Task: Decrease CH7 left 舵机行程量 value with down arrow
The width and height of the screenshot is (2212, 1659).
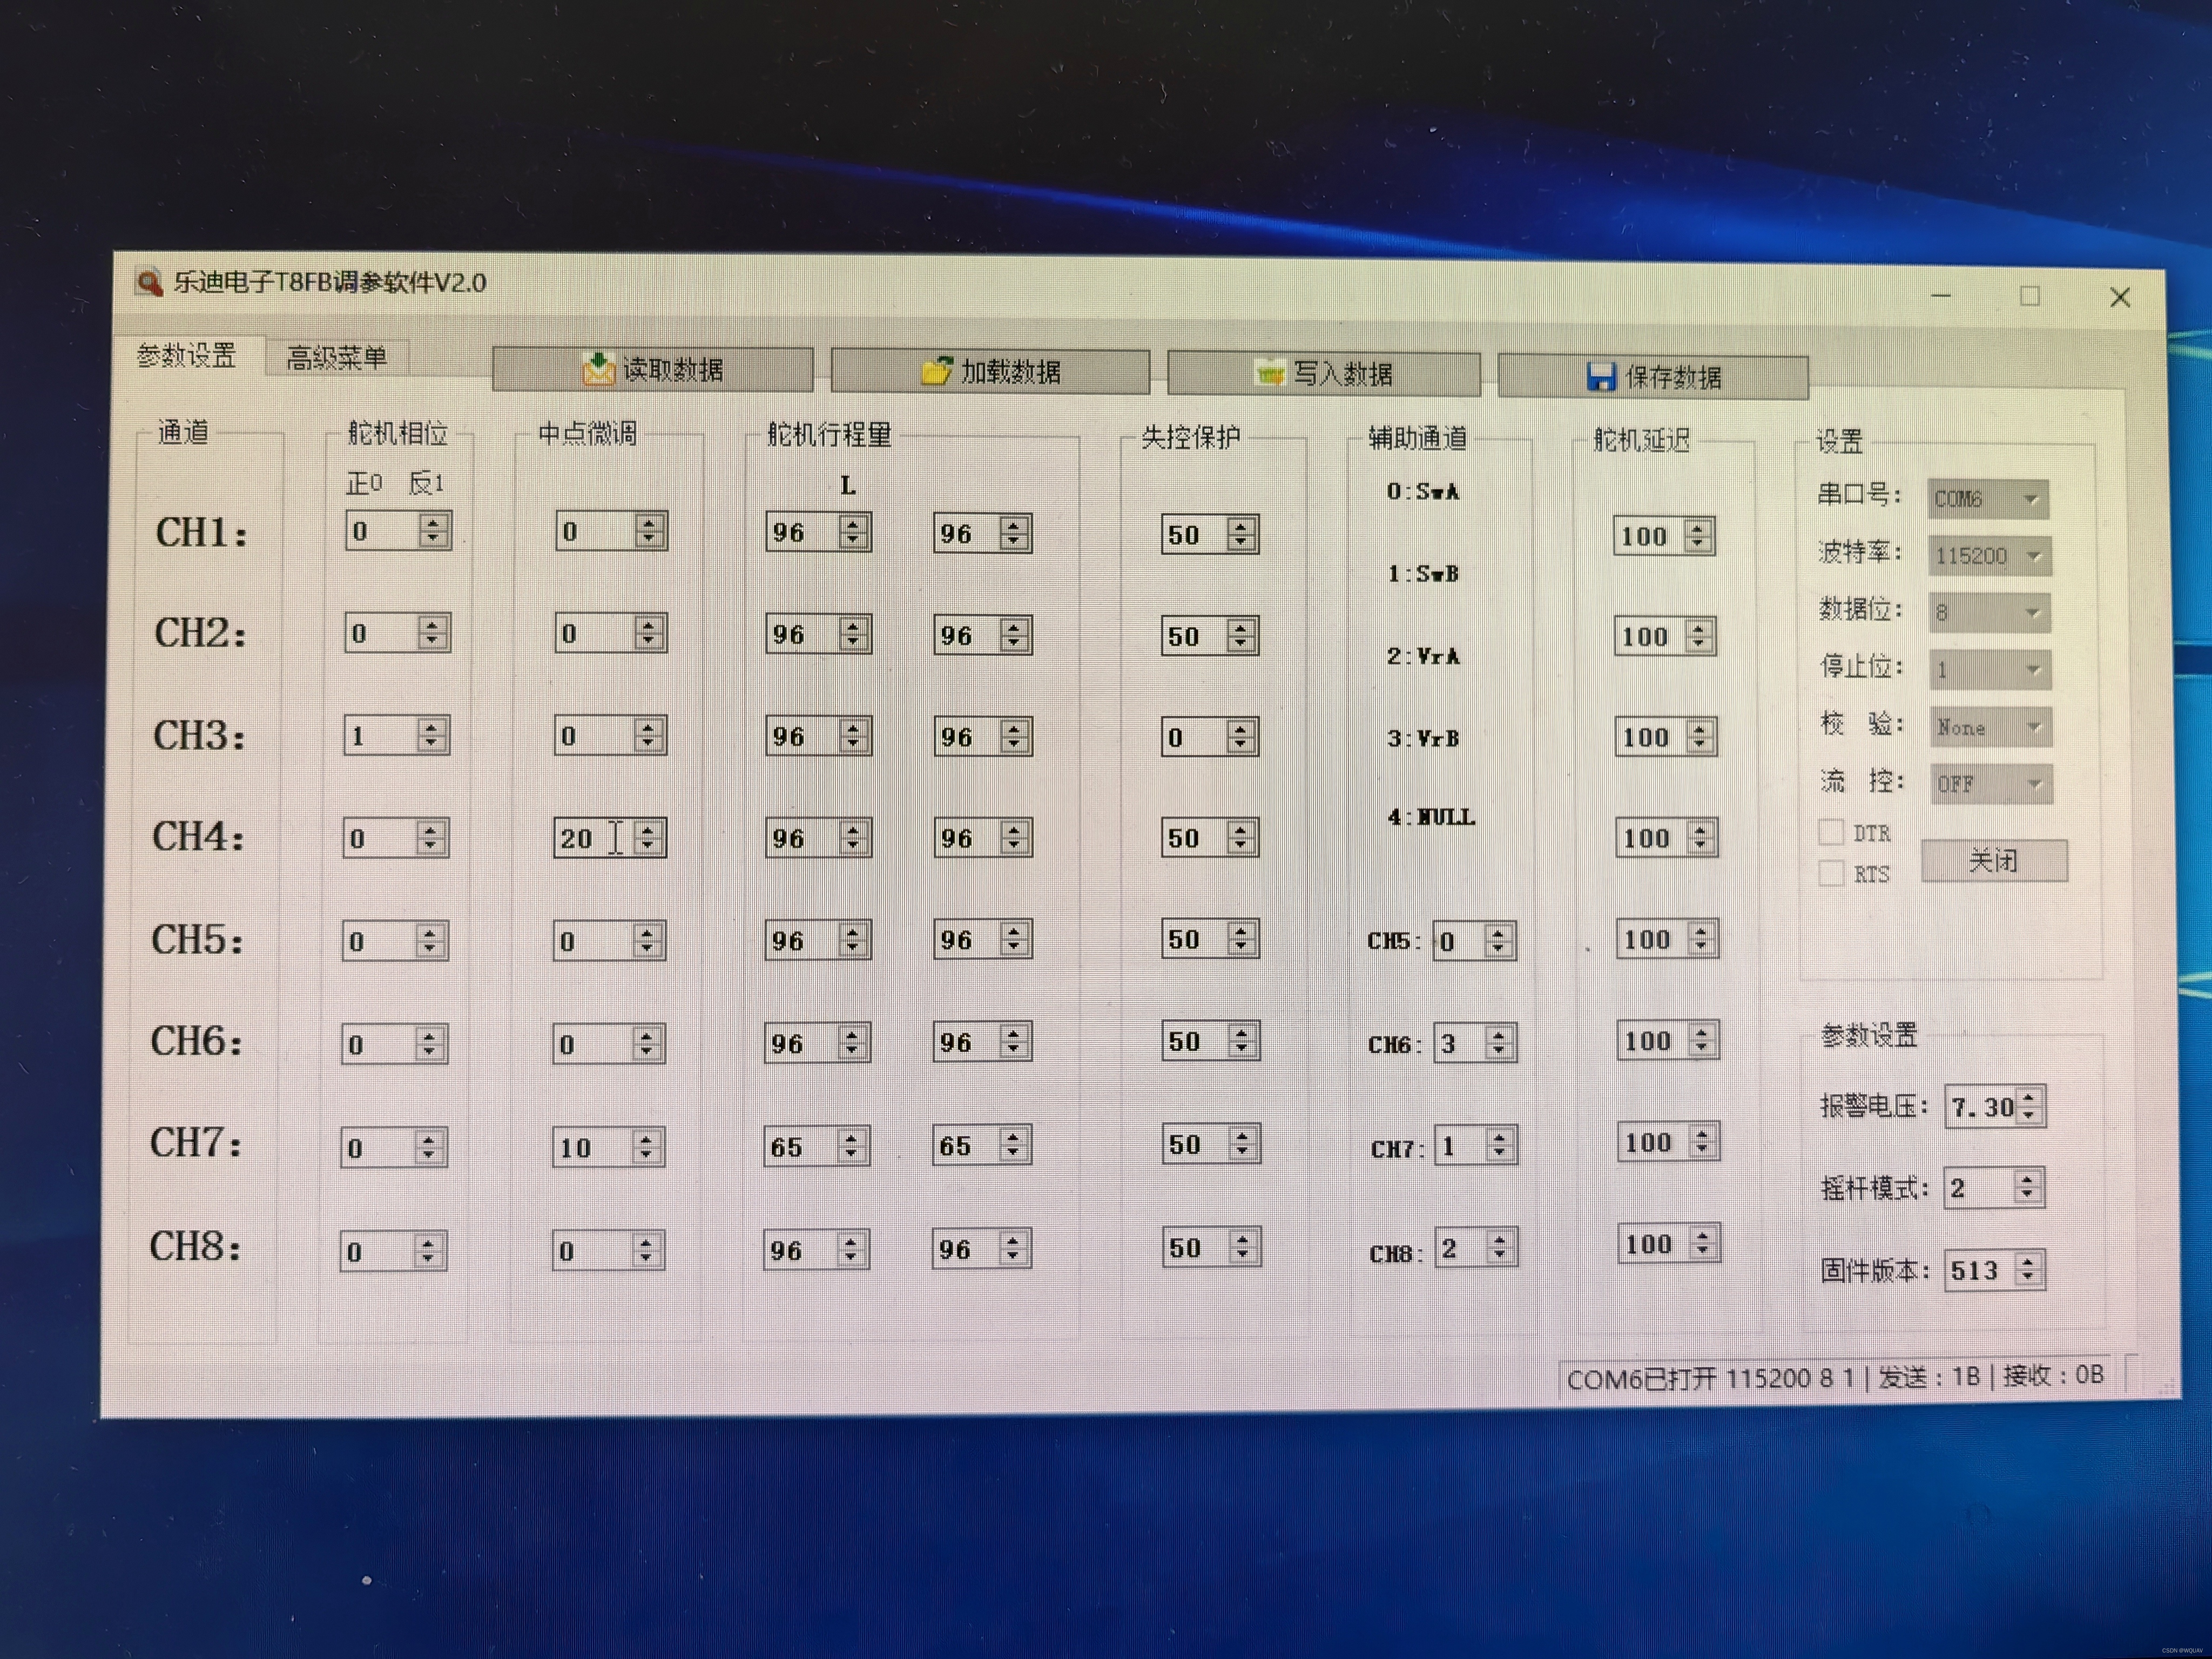Action: pos(851,1154)
